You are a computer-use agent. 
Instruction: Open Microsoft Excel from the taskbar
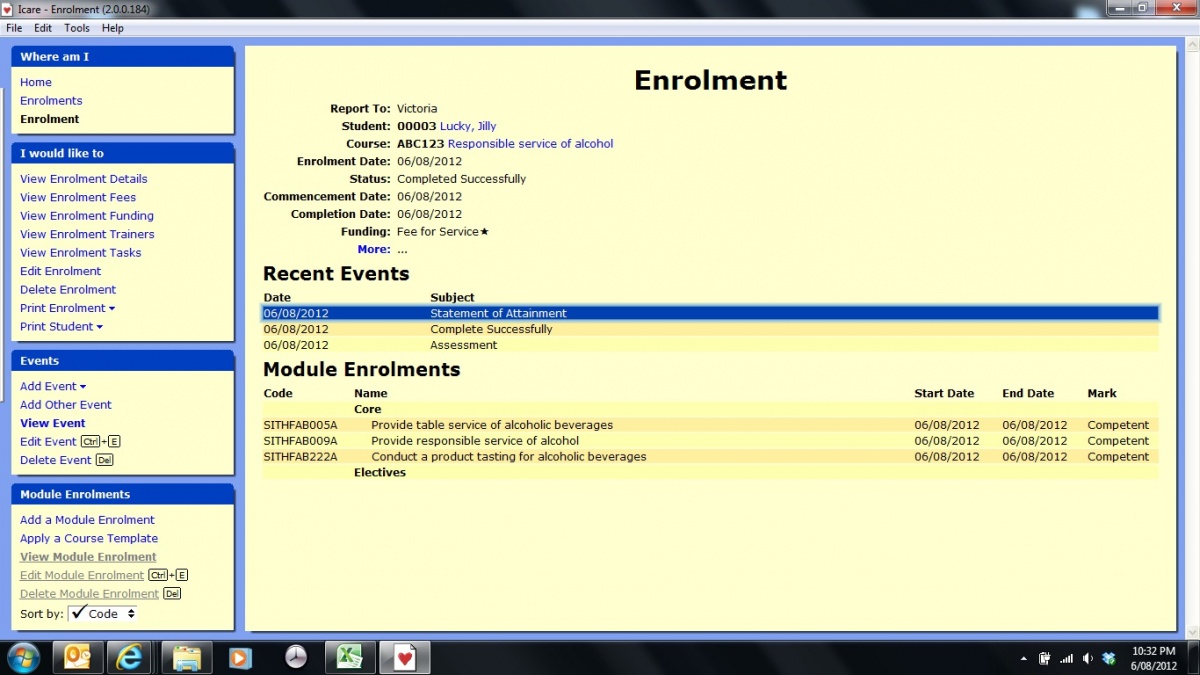349,657
